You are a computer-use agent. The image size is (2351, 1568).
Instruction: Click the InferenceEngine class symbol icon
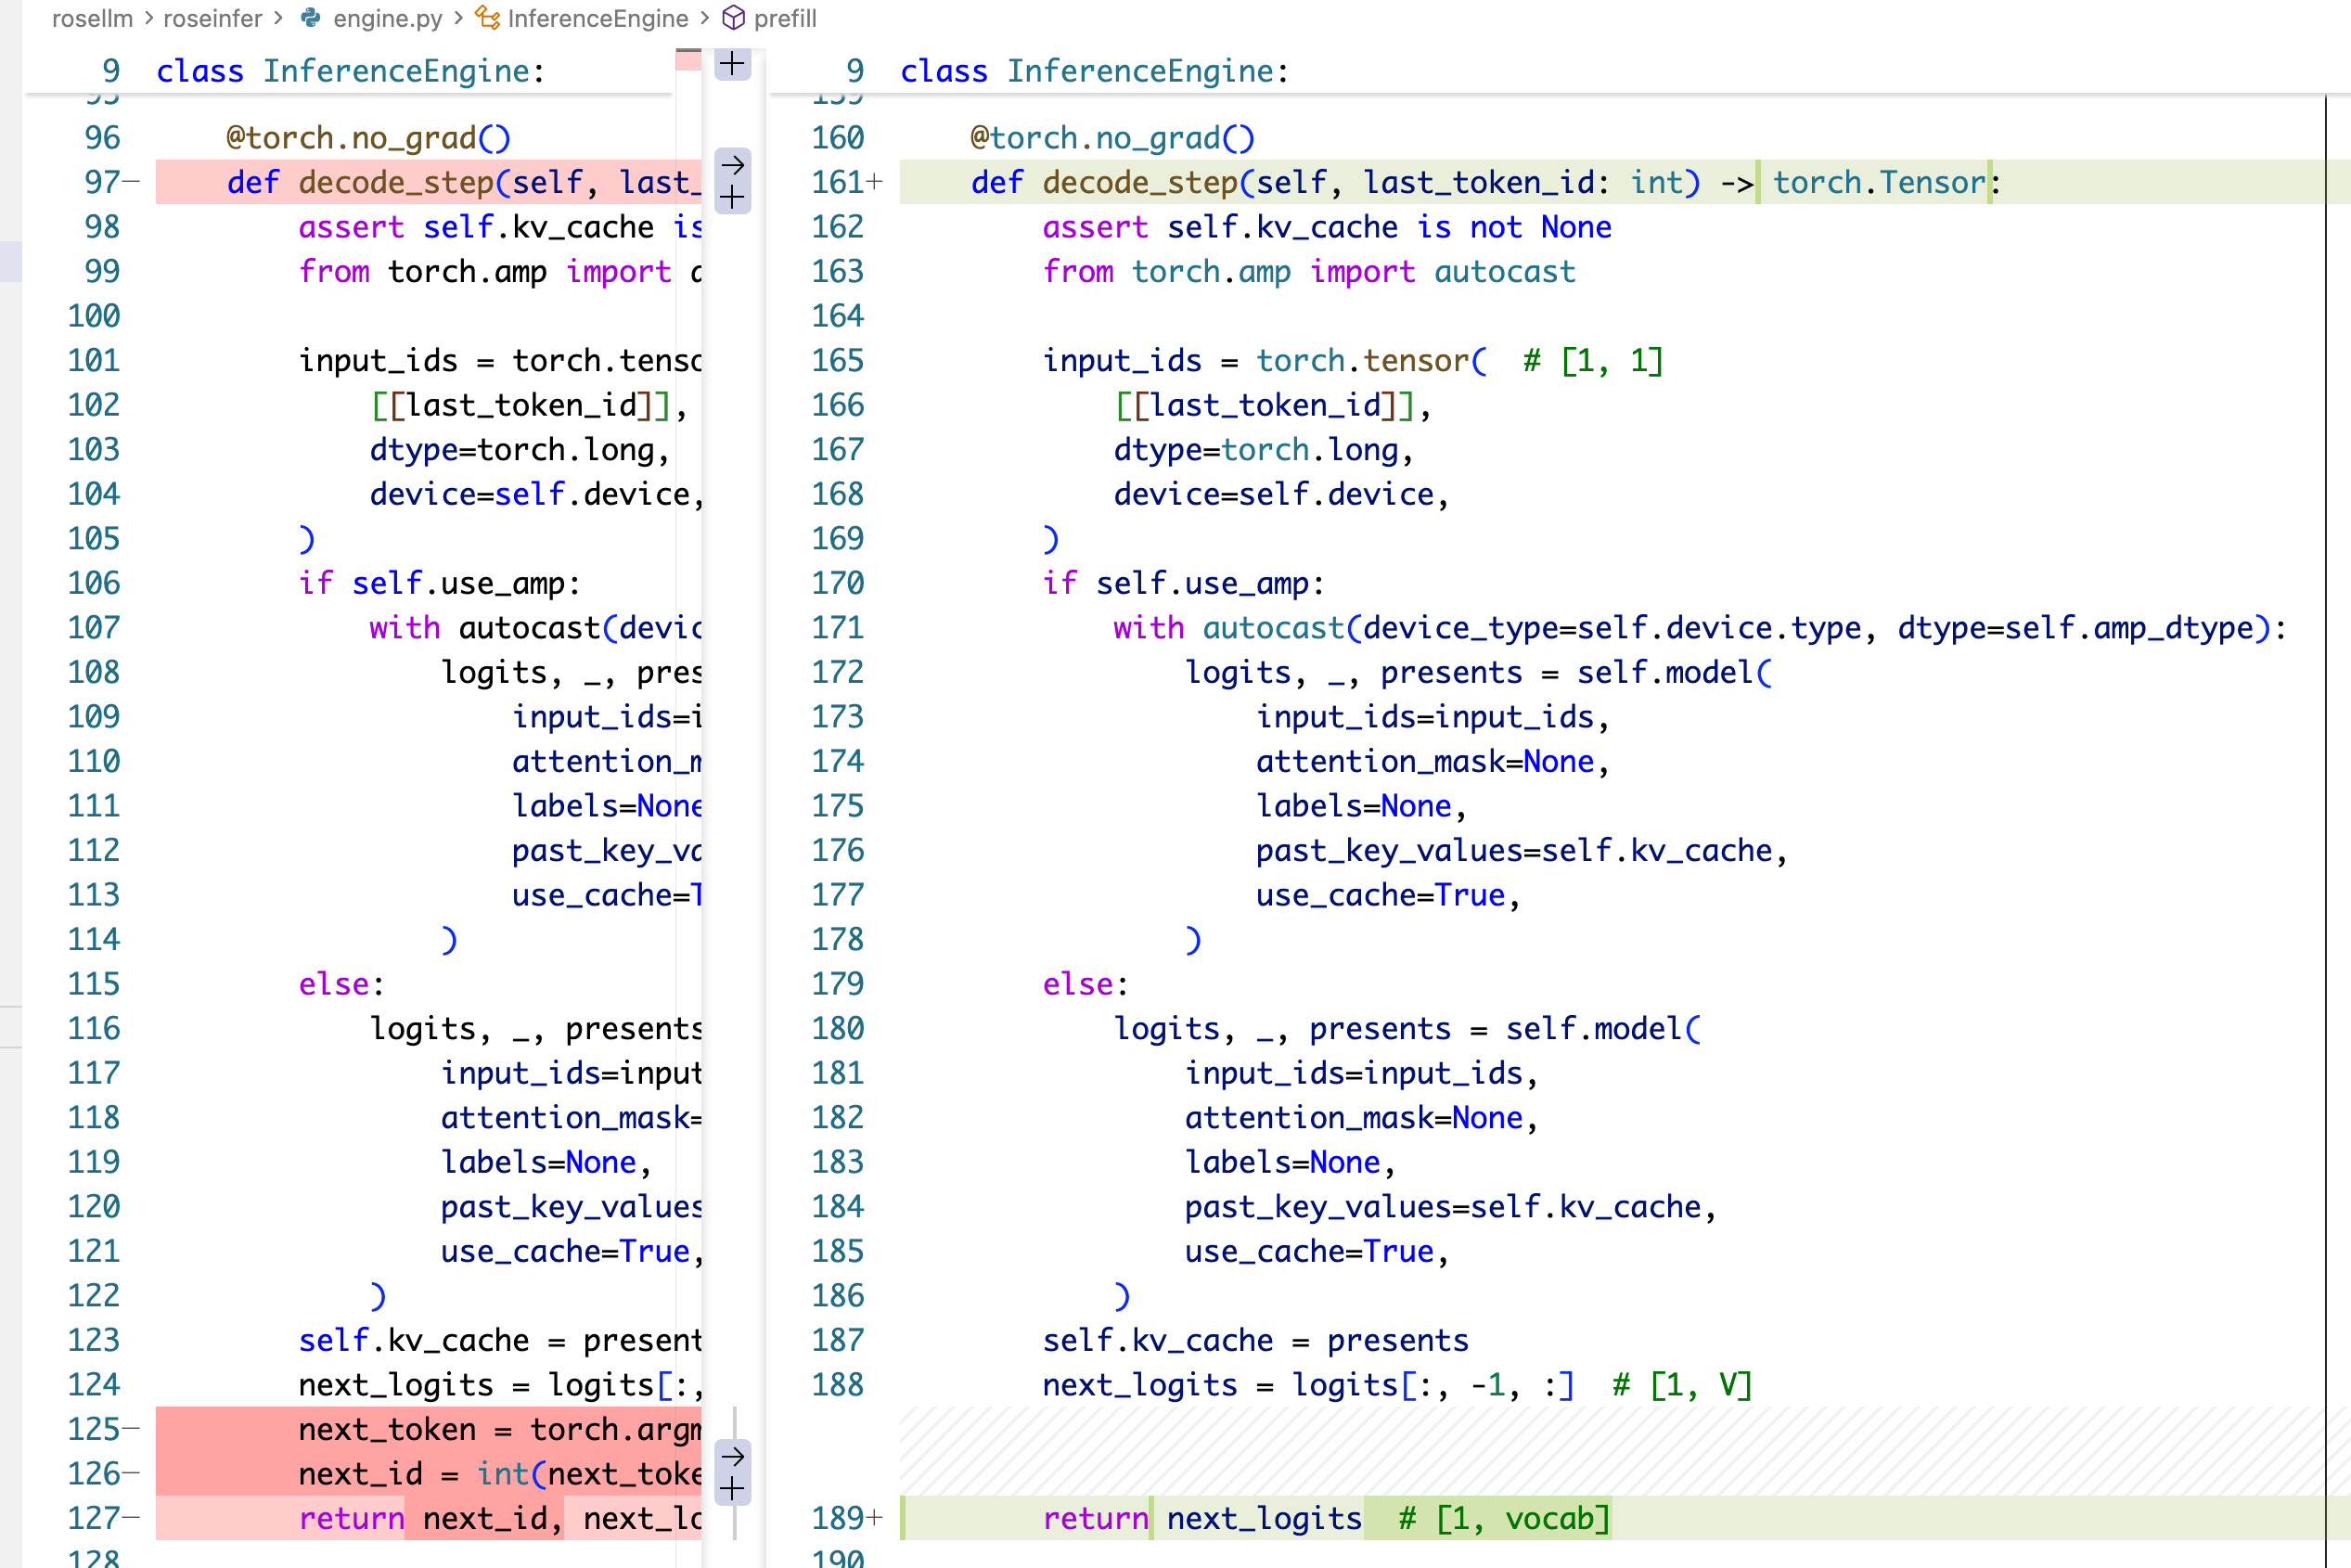[487, 18]
